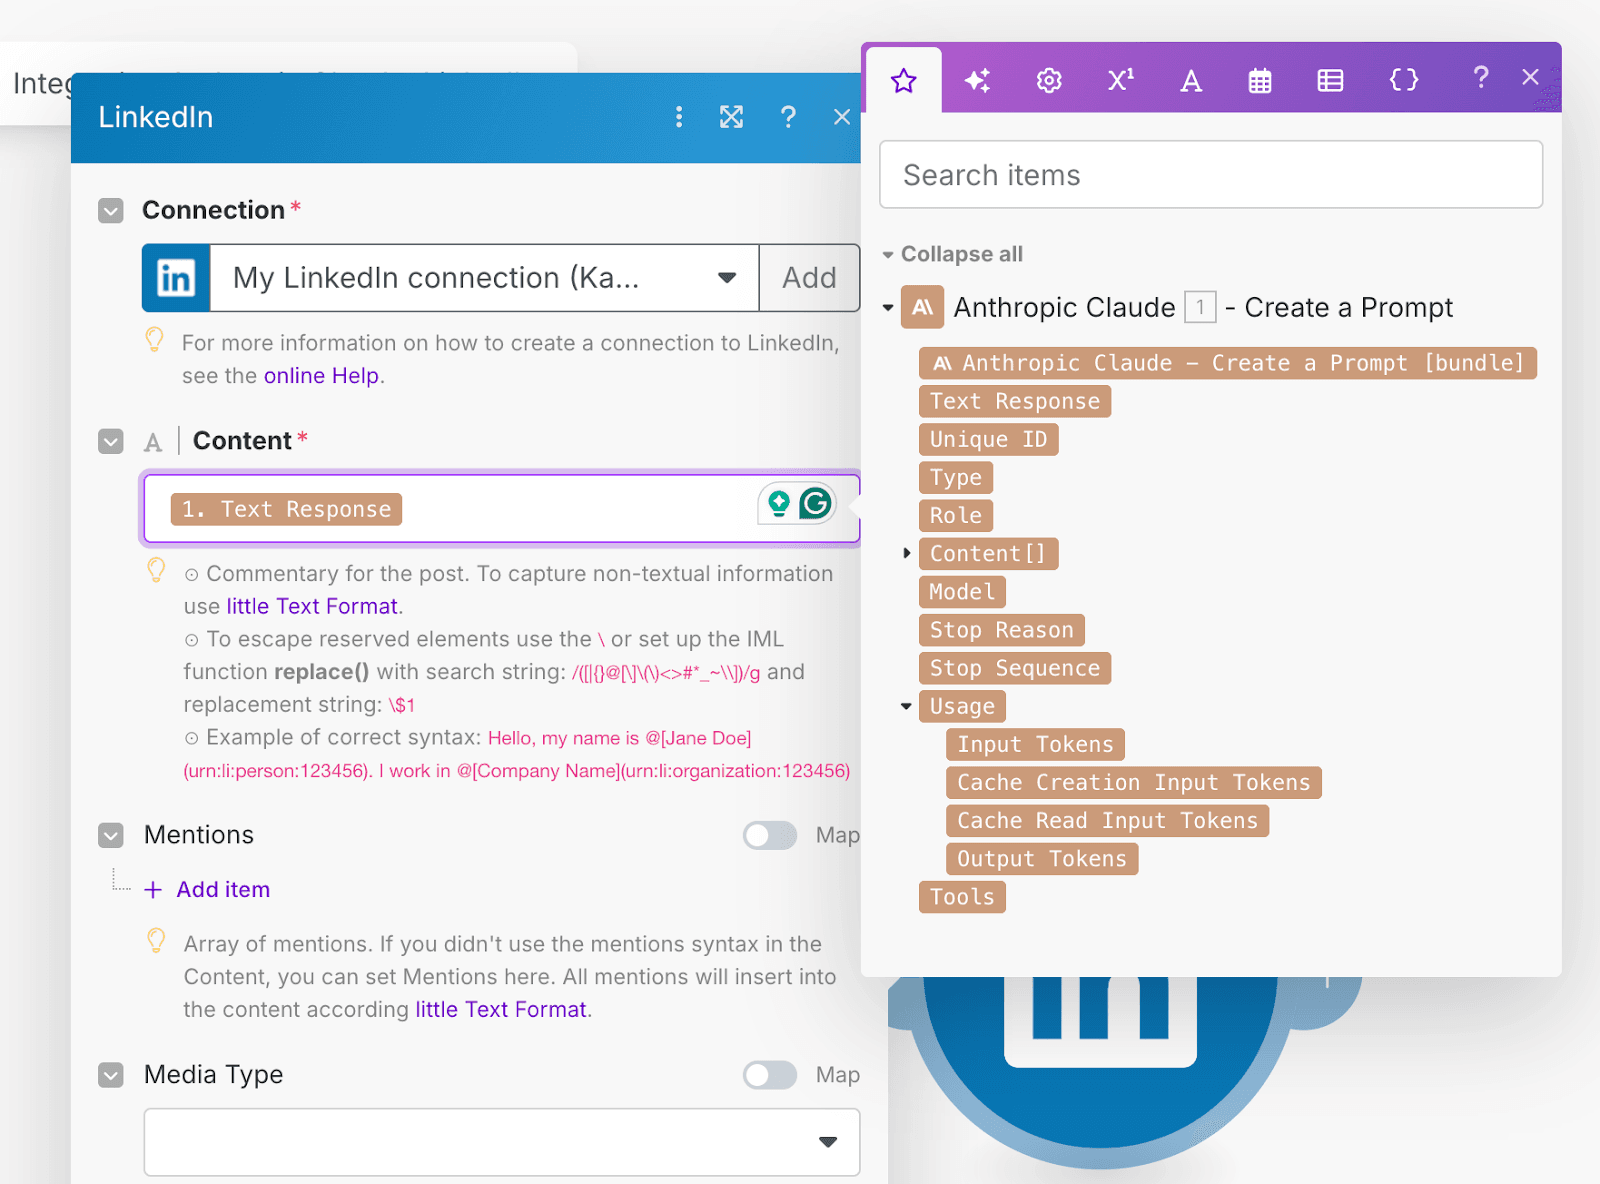Image resolution: width=1600 pixels, height=1184 pixels.
Task: Open the LinkedIn module three-dot menu
Action: (679, 117)
